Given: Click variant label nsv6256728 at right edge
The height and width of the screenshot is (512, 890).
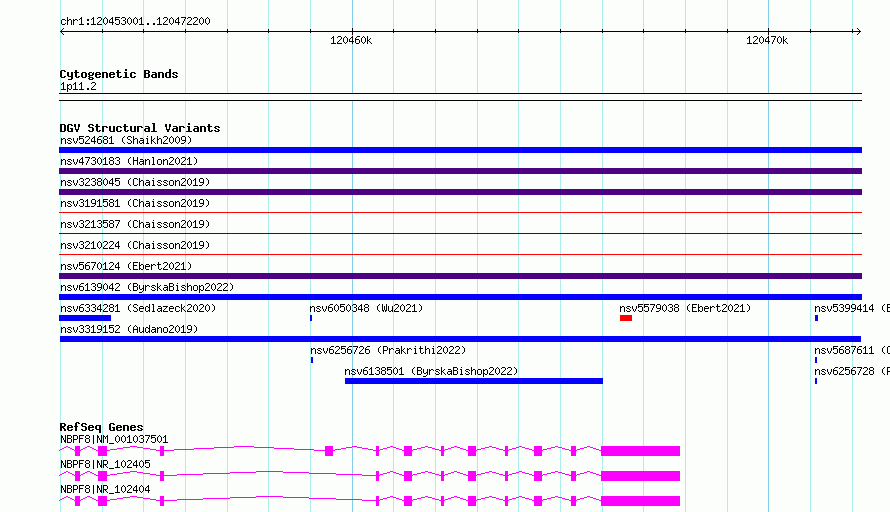Looking at the screenshot, I should tap(851, 371).
